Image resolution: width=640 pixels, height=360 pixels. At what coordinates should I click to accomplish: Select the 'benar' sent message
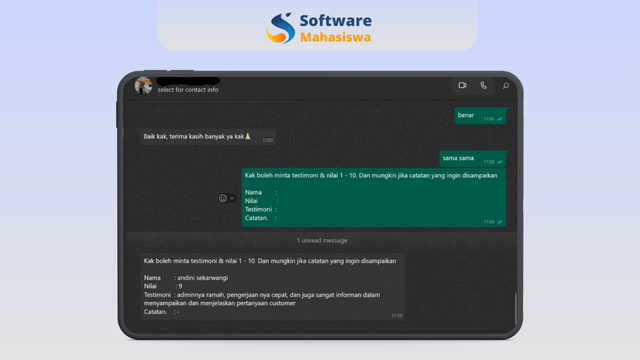click(480, 116)
